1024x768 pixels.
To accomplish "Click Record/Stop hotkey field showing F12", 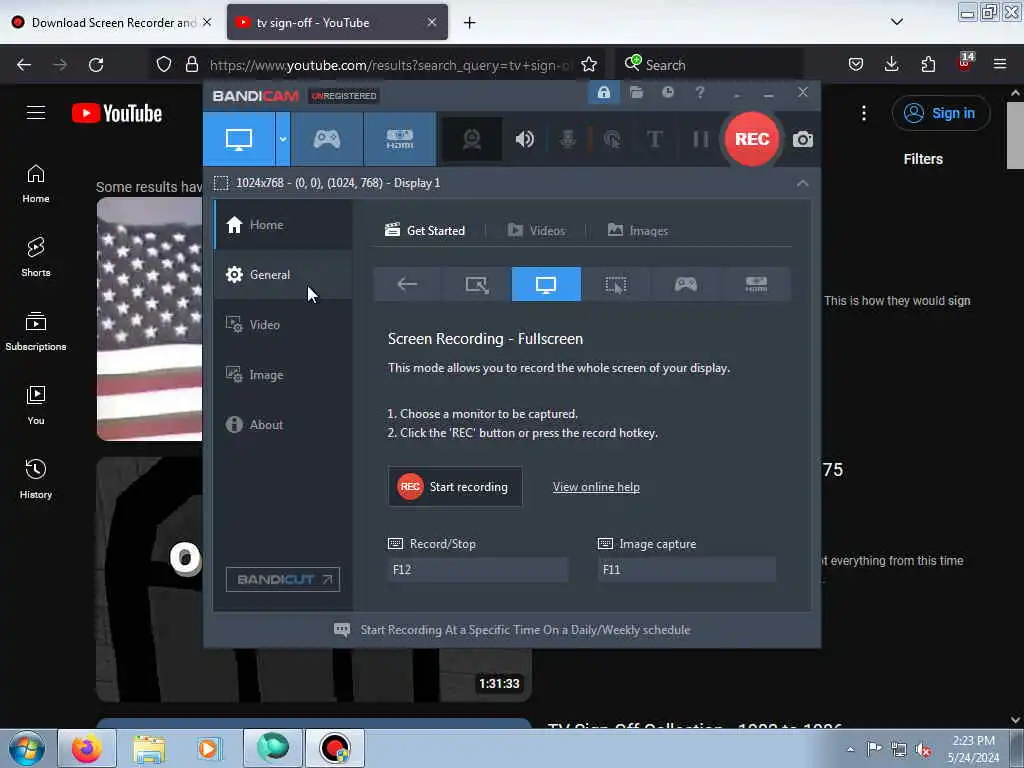I will [477, 570].
